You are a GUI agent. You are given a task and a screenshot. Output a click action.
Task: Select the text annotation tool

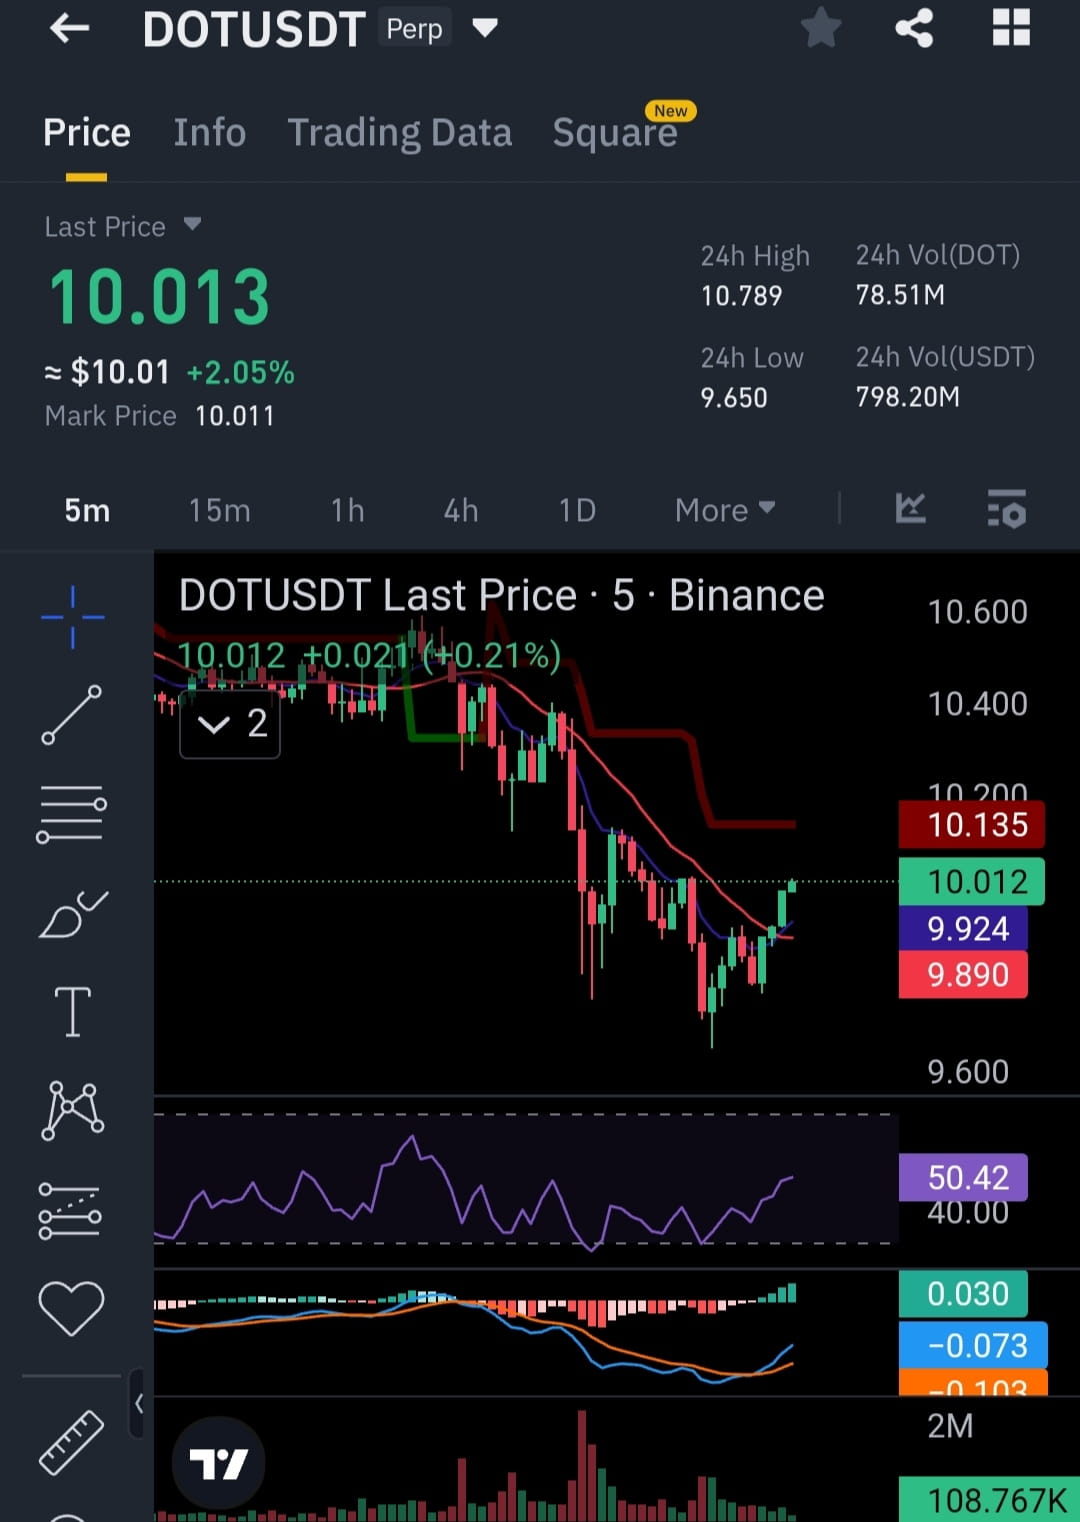[71, 1010]
